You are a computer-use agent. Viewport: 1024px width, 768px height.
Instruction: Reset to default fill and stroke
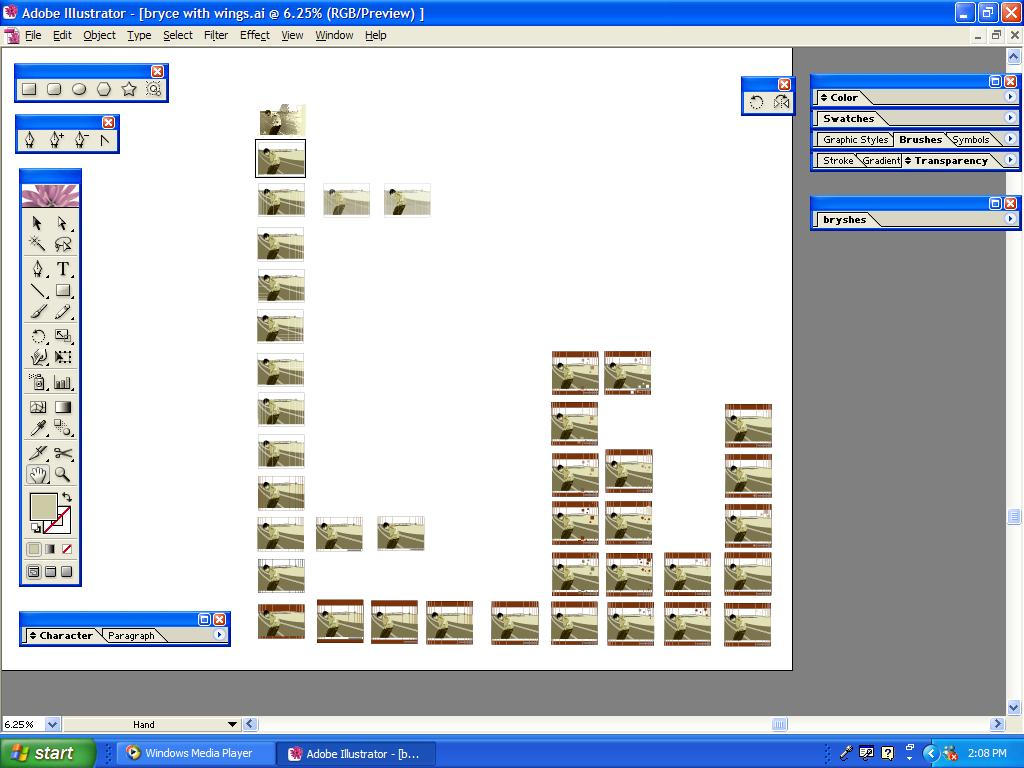point(35,528)
